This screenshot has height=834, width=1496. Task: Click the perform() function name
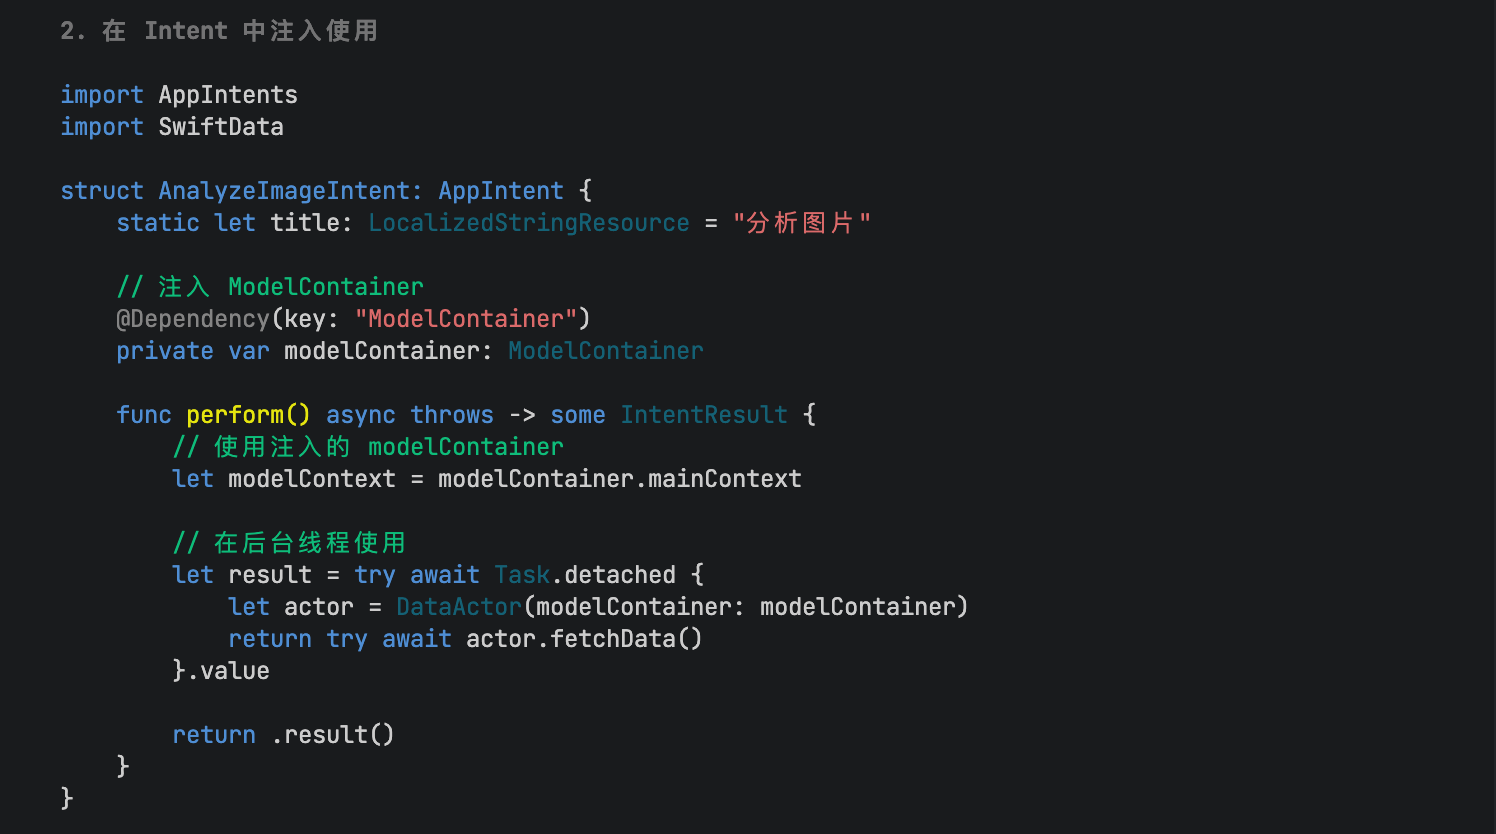point(248,415)
